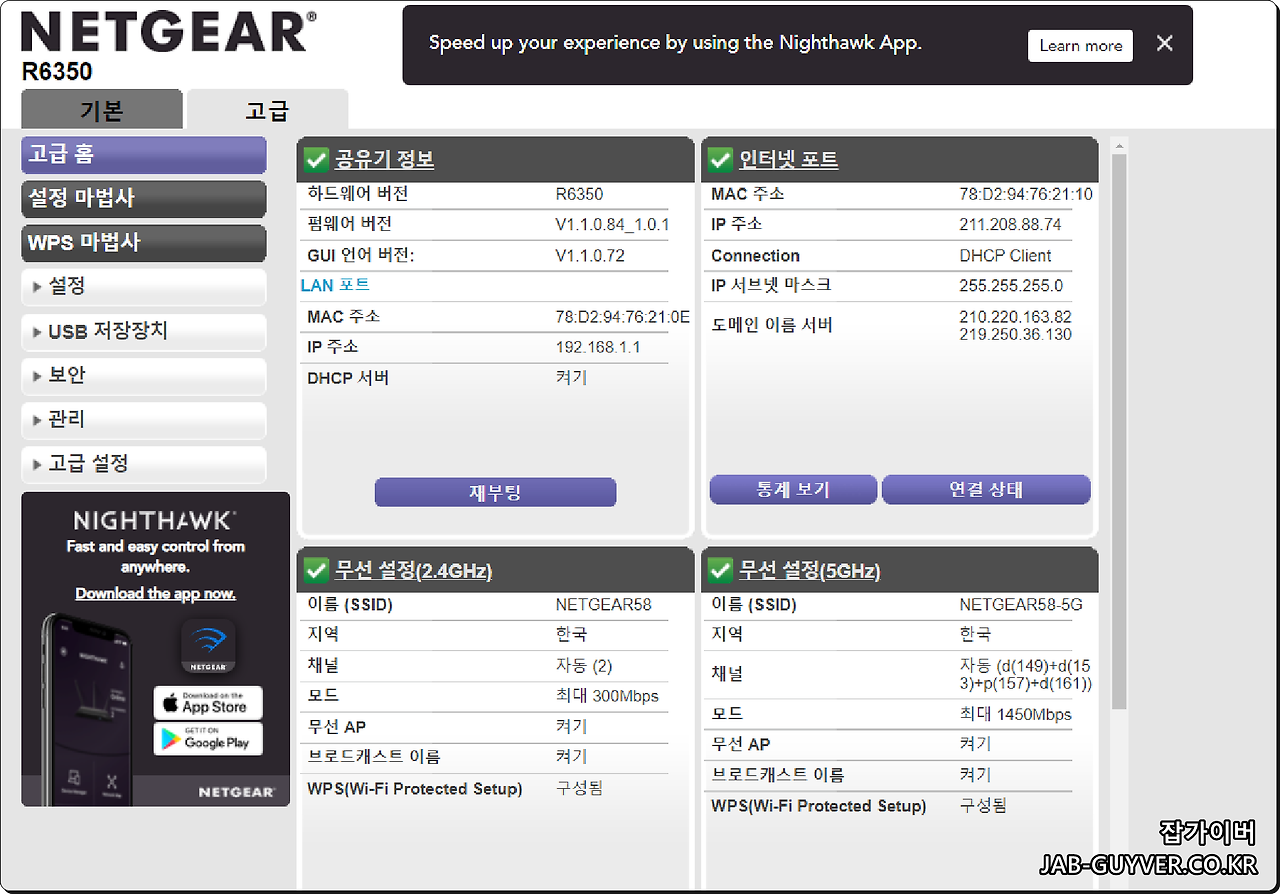Click SSID value NETGEAR58
This screenshot has width=1280, height=894.
point(603,604)
